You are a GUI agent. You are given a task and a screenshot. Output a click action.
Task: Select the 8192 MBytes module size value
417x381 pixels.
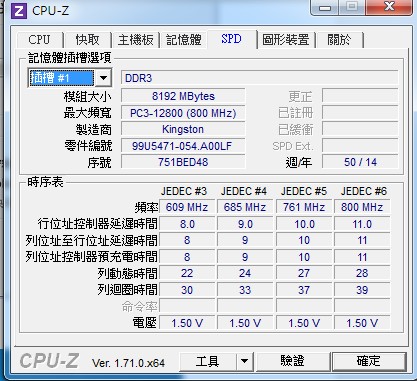point(183,96)
